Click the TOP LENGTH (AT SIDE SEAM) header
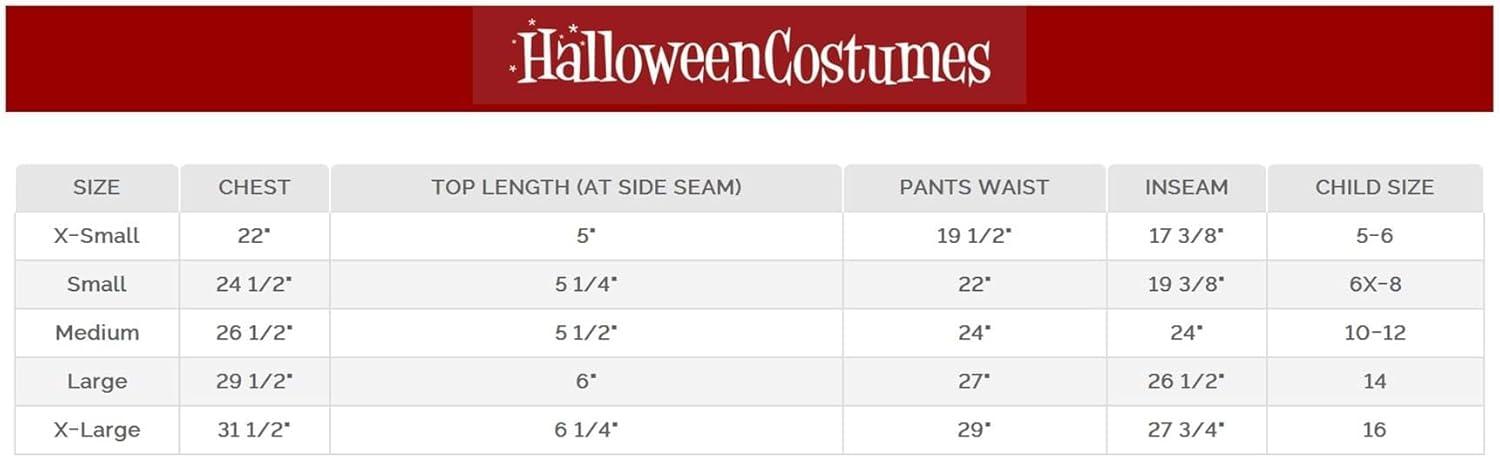Viewport: 1500px width, 458px height. tap(586, 187)
